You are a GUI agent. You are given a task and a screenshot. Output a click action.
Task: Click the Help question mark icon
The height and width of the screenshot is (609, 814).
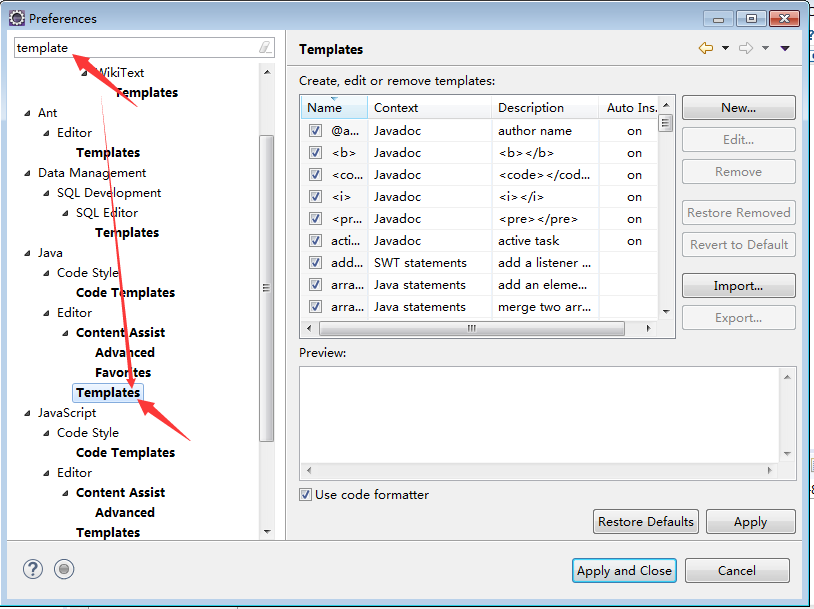33,569
